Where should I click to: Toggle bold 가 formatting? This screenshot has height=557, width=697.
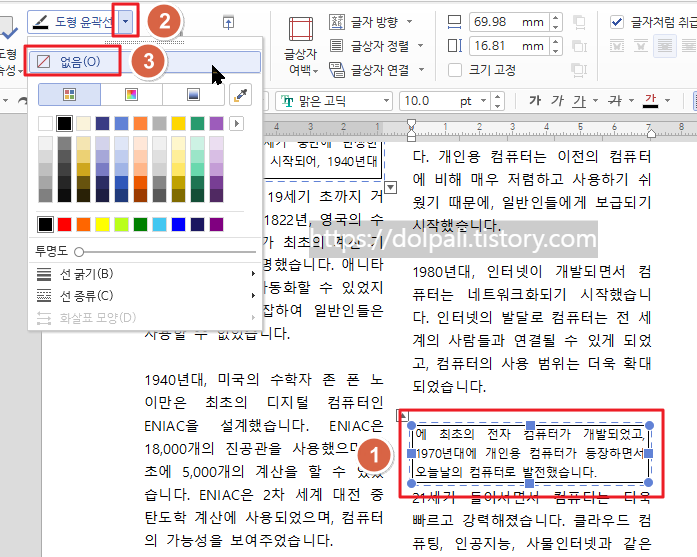(x=535, y=100)
